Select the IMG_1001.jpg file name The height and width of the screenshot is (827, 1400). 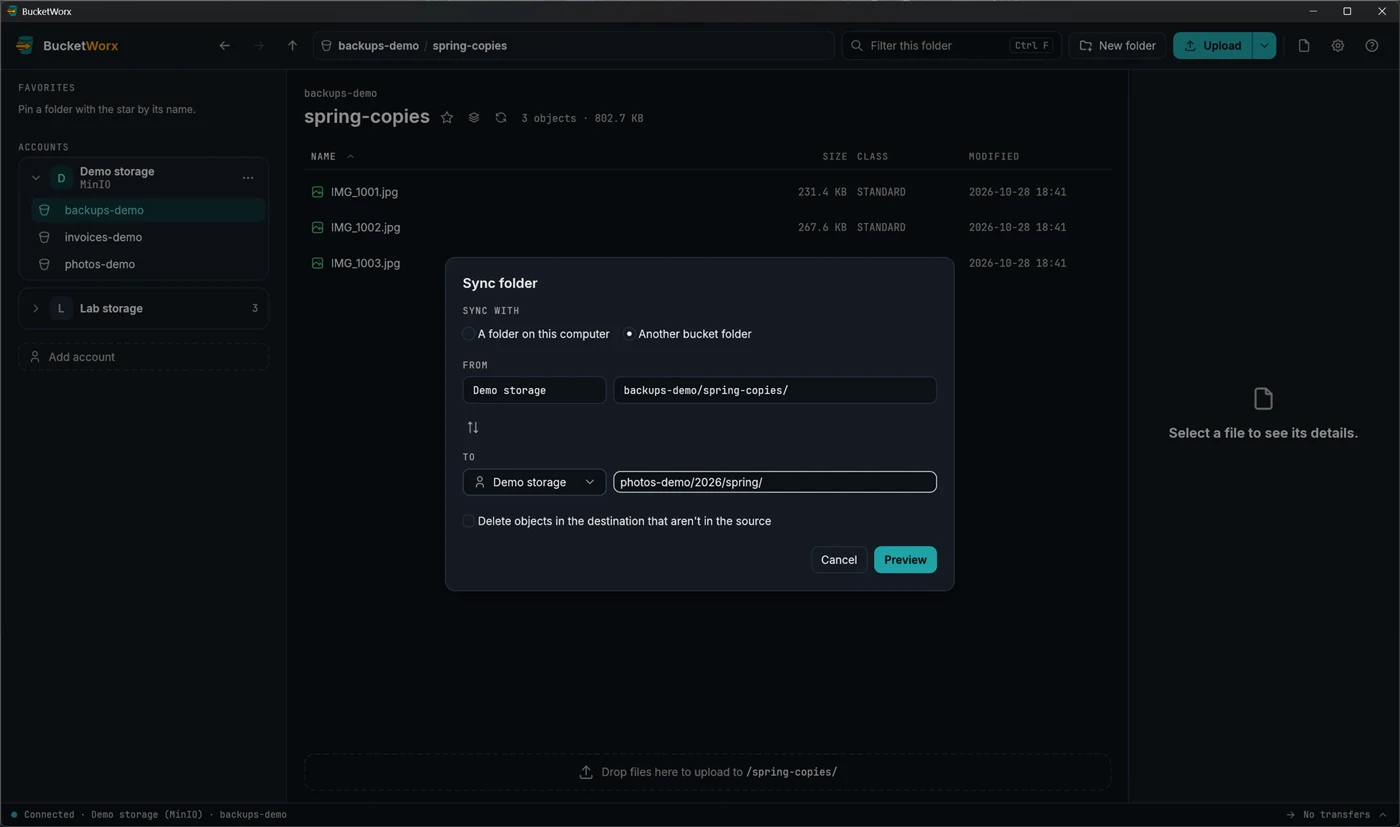[364, 192]
